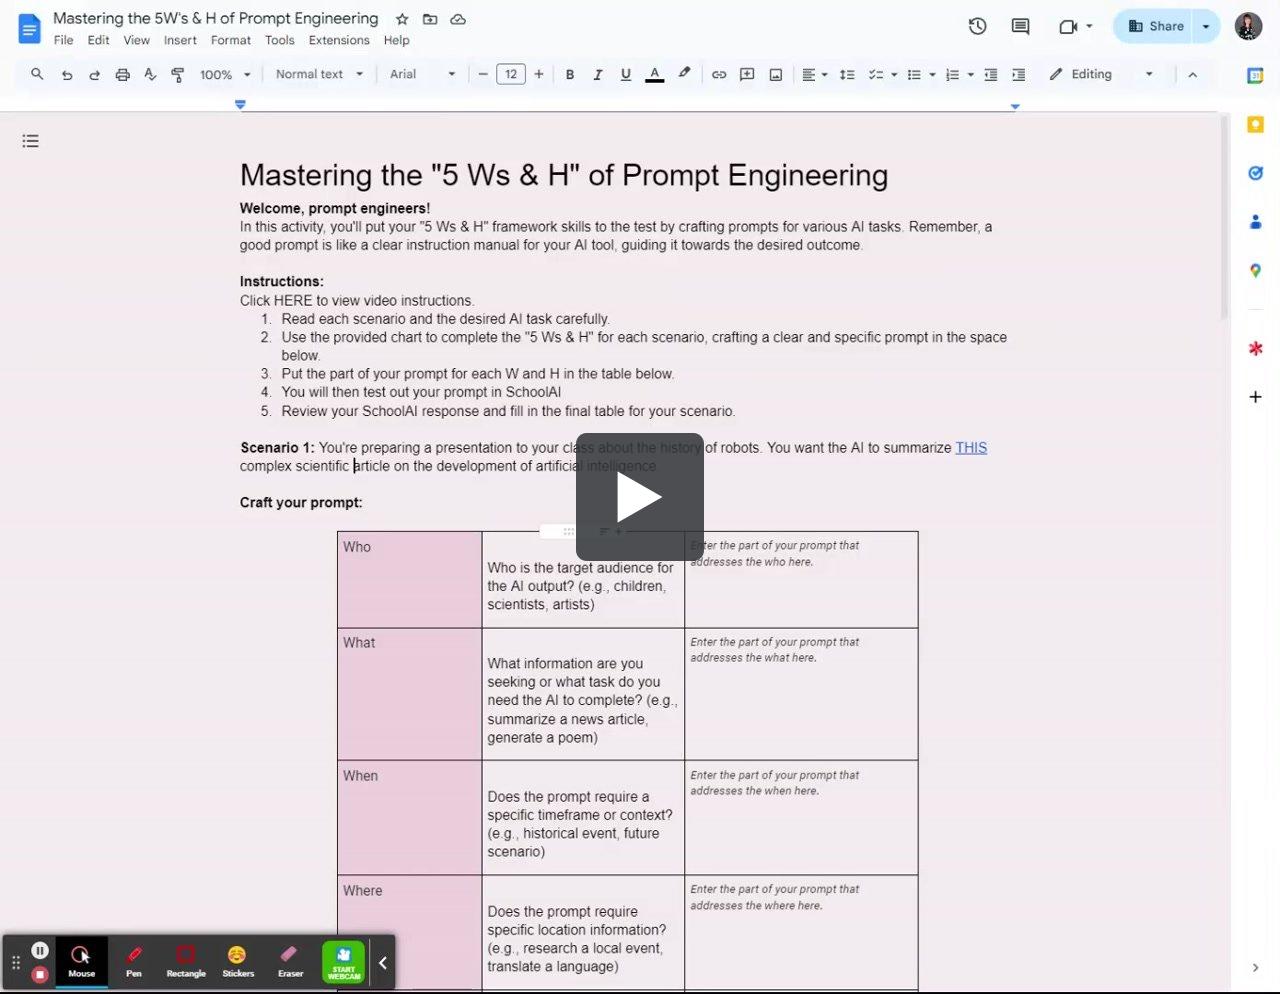This screenshot has width=1280, height=994.
Task: Toggle underline formatting
Action: tap(625, 74)
